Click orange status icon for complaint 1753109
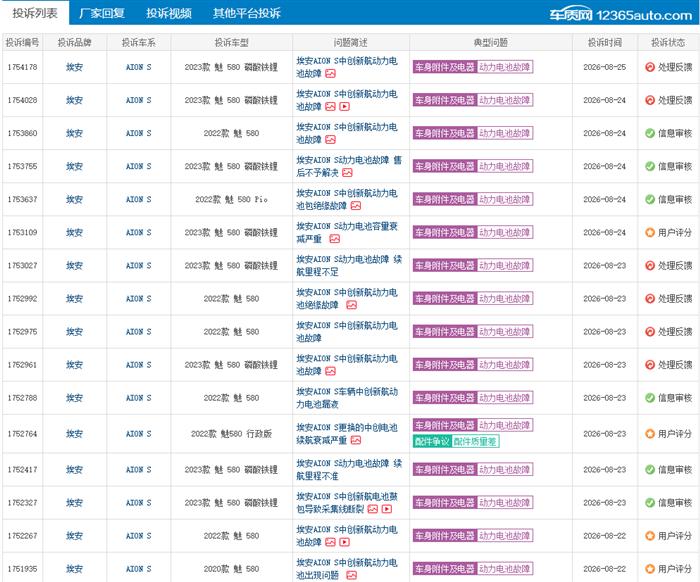This screenshot has width=700, height=582. tap(650, 233)
